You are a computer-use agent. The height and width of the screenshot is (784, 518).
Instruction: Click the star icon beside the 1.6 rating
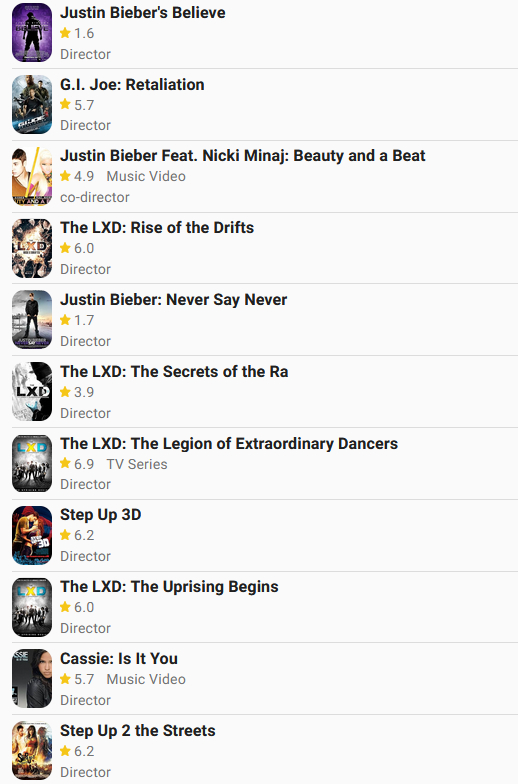coord(65,33)
